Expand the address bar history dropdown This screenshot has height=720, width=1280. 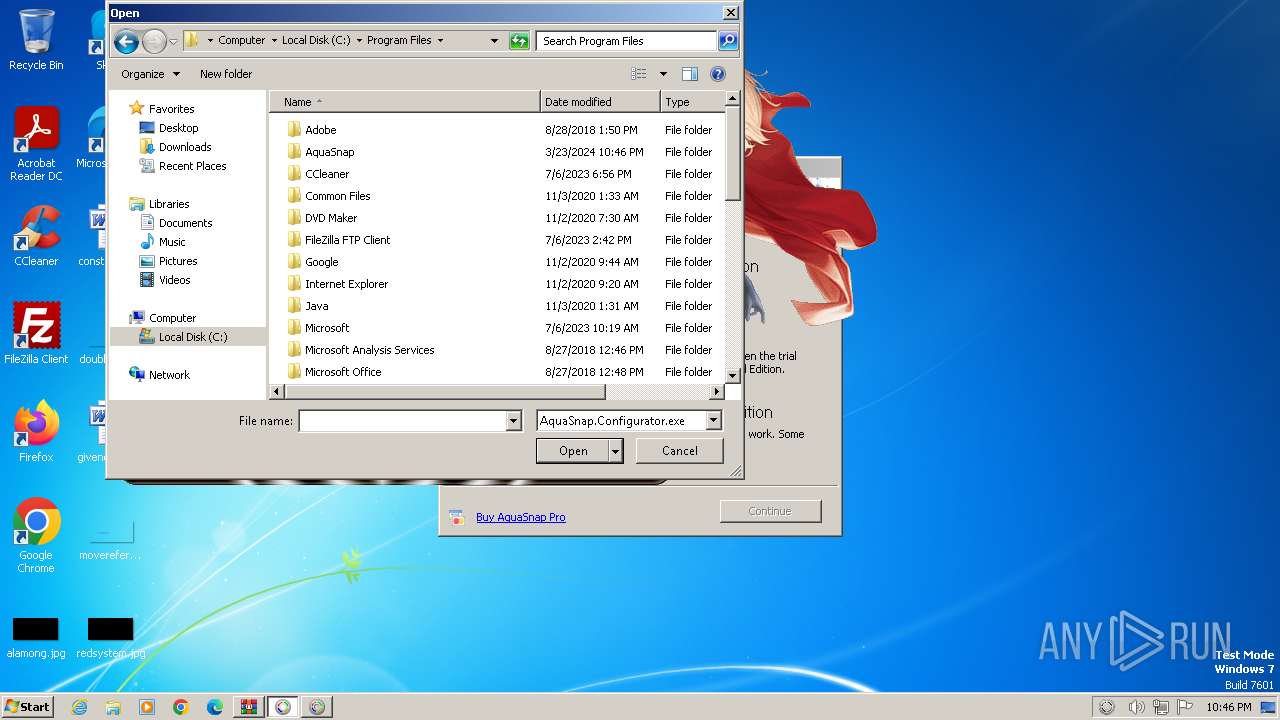click(x=494, y=41)
